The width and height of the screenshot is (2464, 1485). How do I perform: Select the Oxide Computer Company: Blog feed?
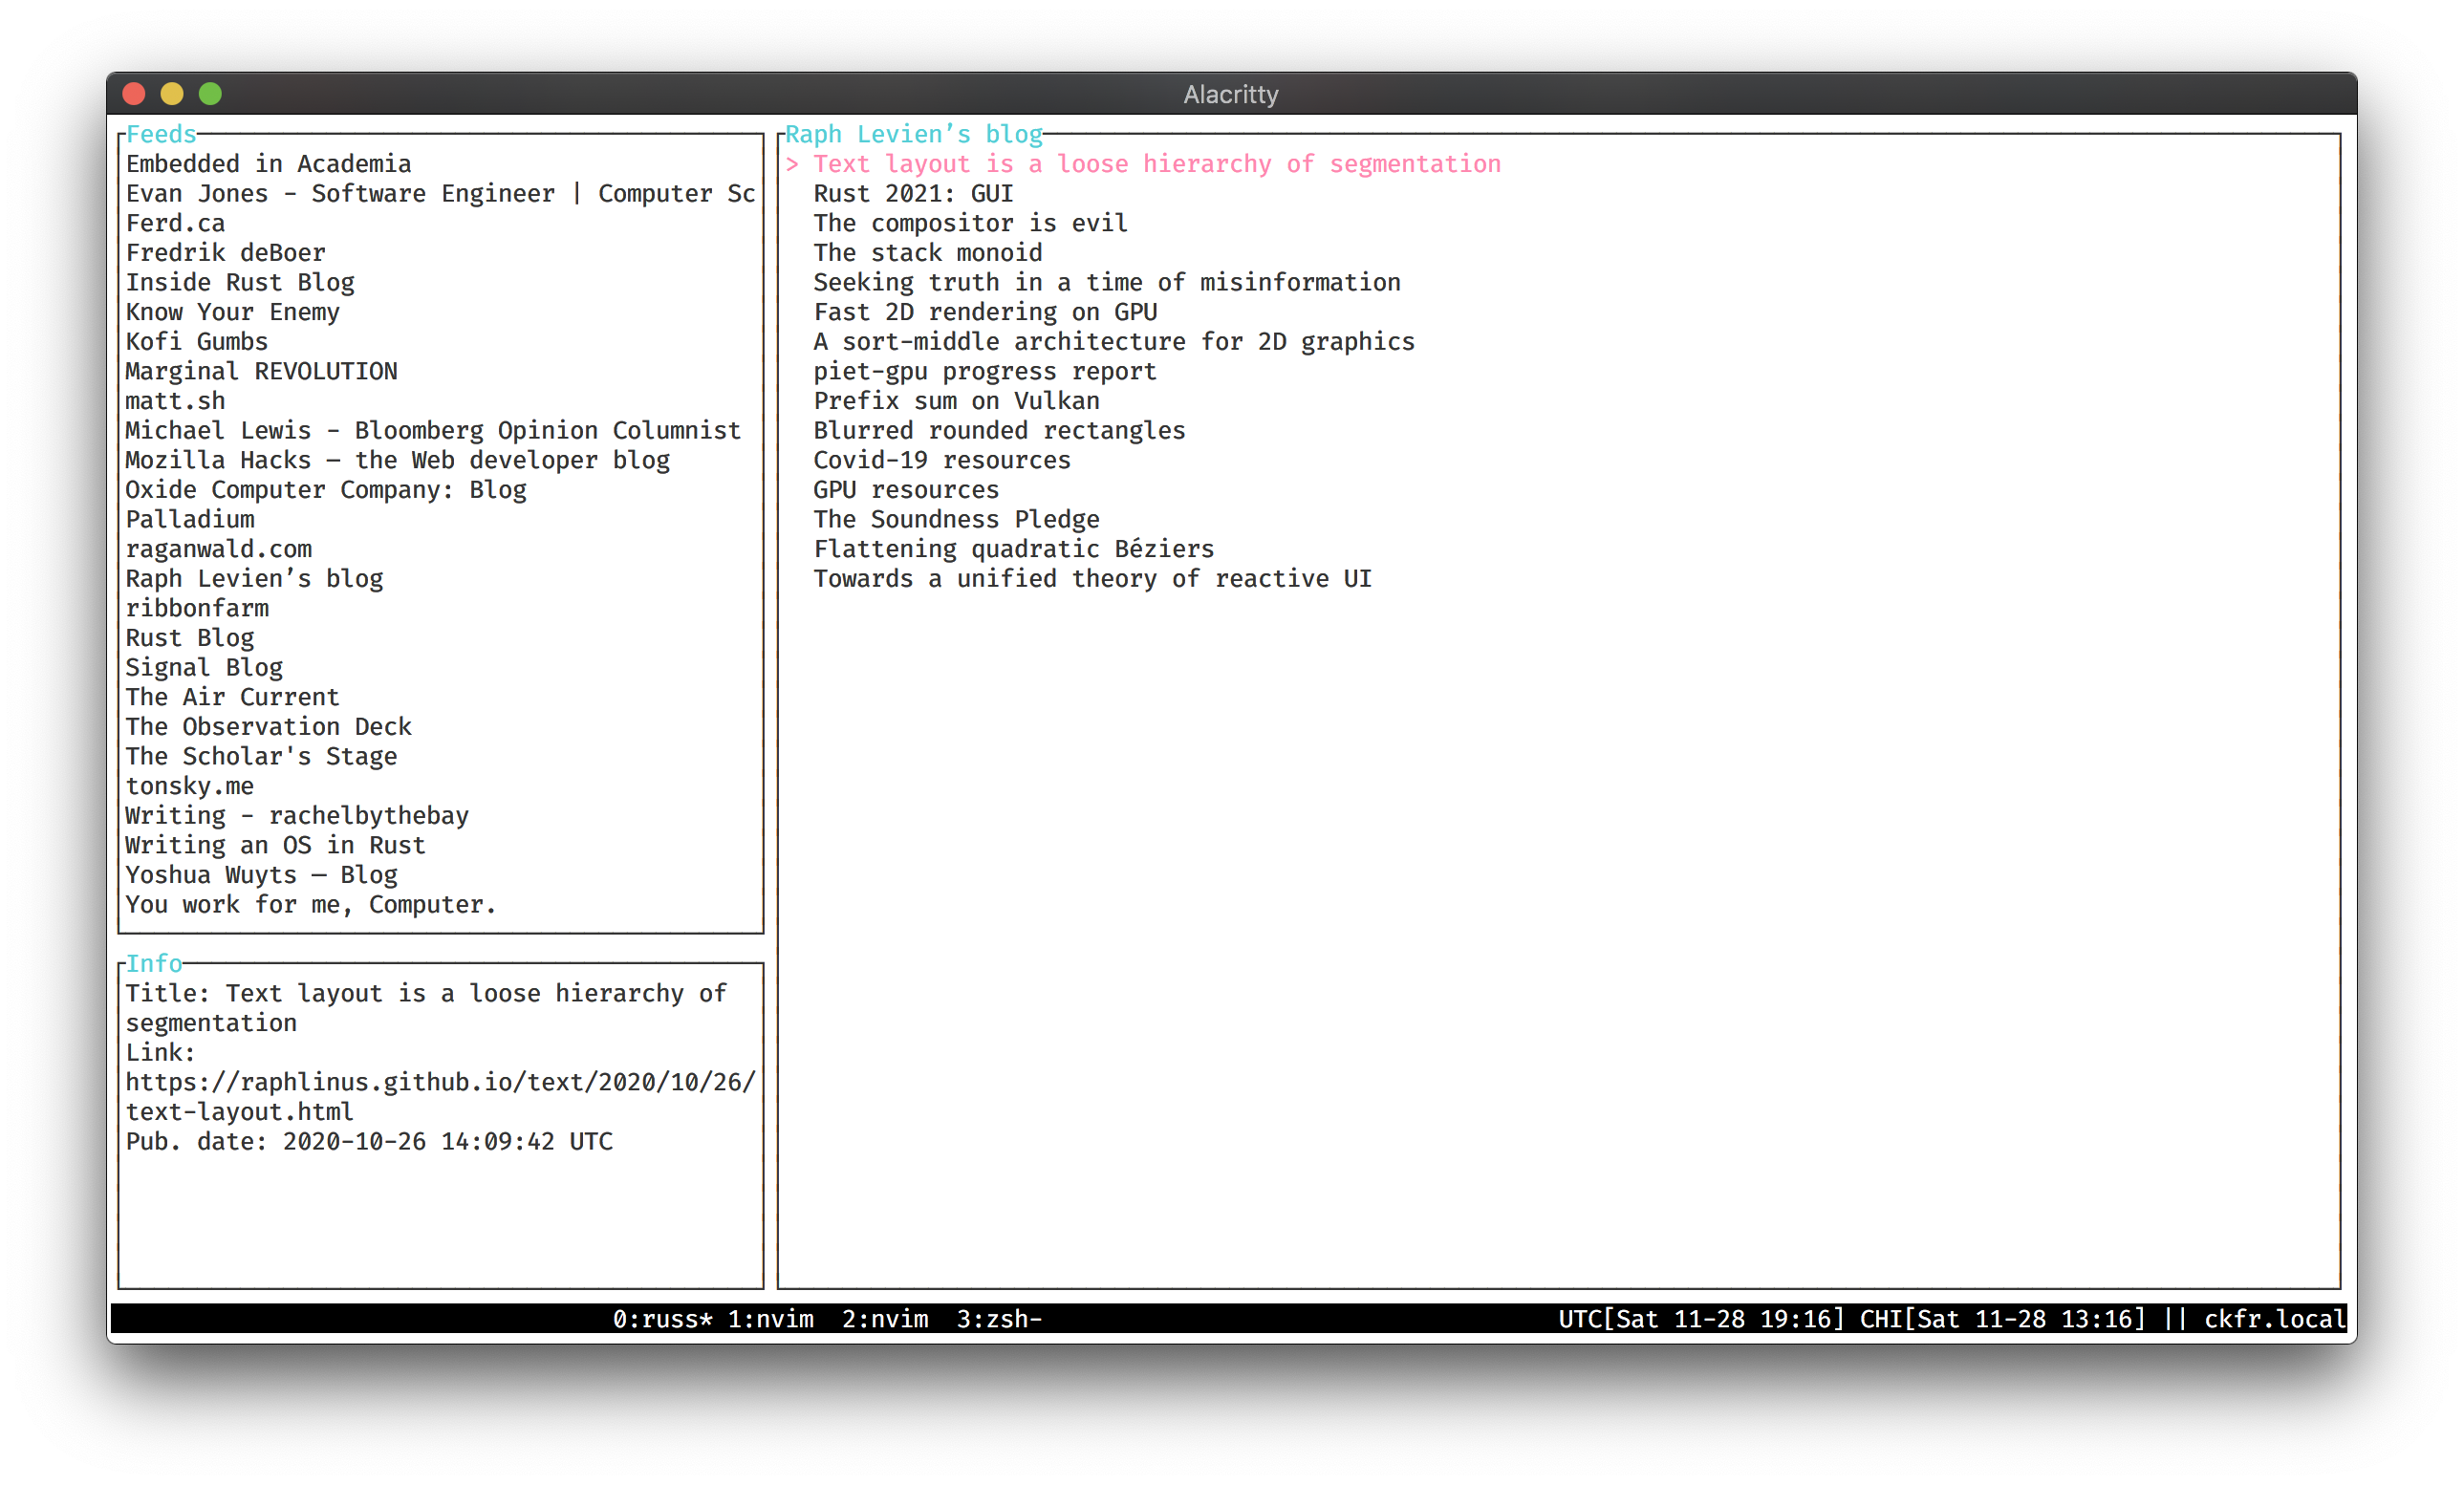325,490
